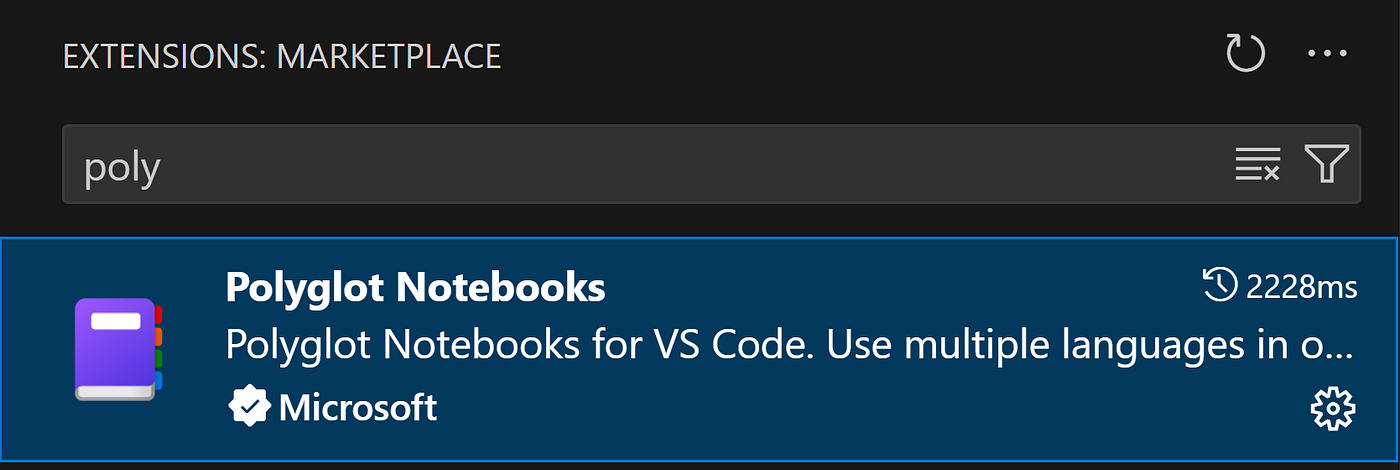This screenshot has width=1400, height=470.
Task: Select the highlighted Polyglot Notebooks list row
Action: (699, 350)
